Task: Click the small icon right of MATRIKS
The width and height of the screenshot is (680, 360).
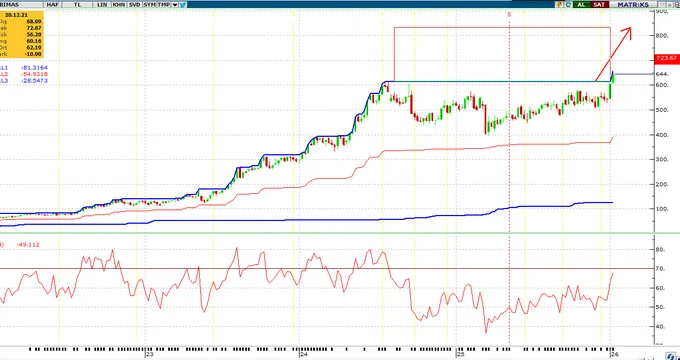Action: click(662, 4)
